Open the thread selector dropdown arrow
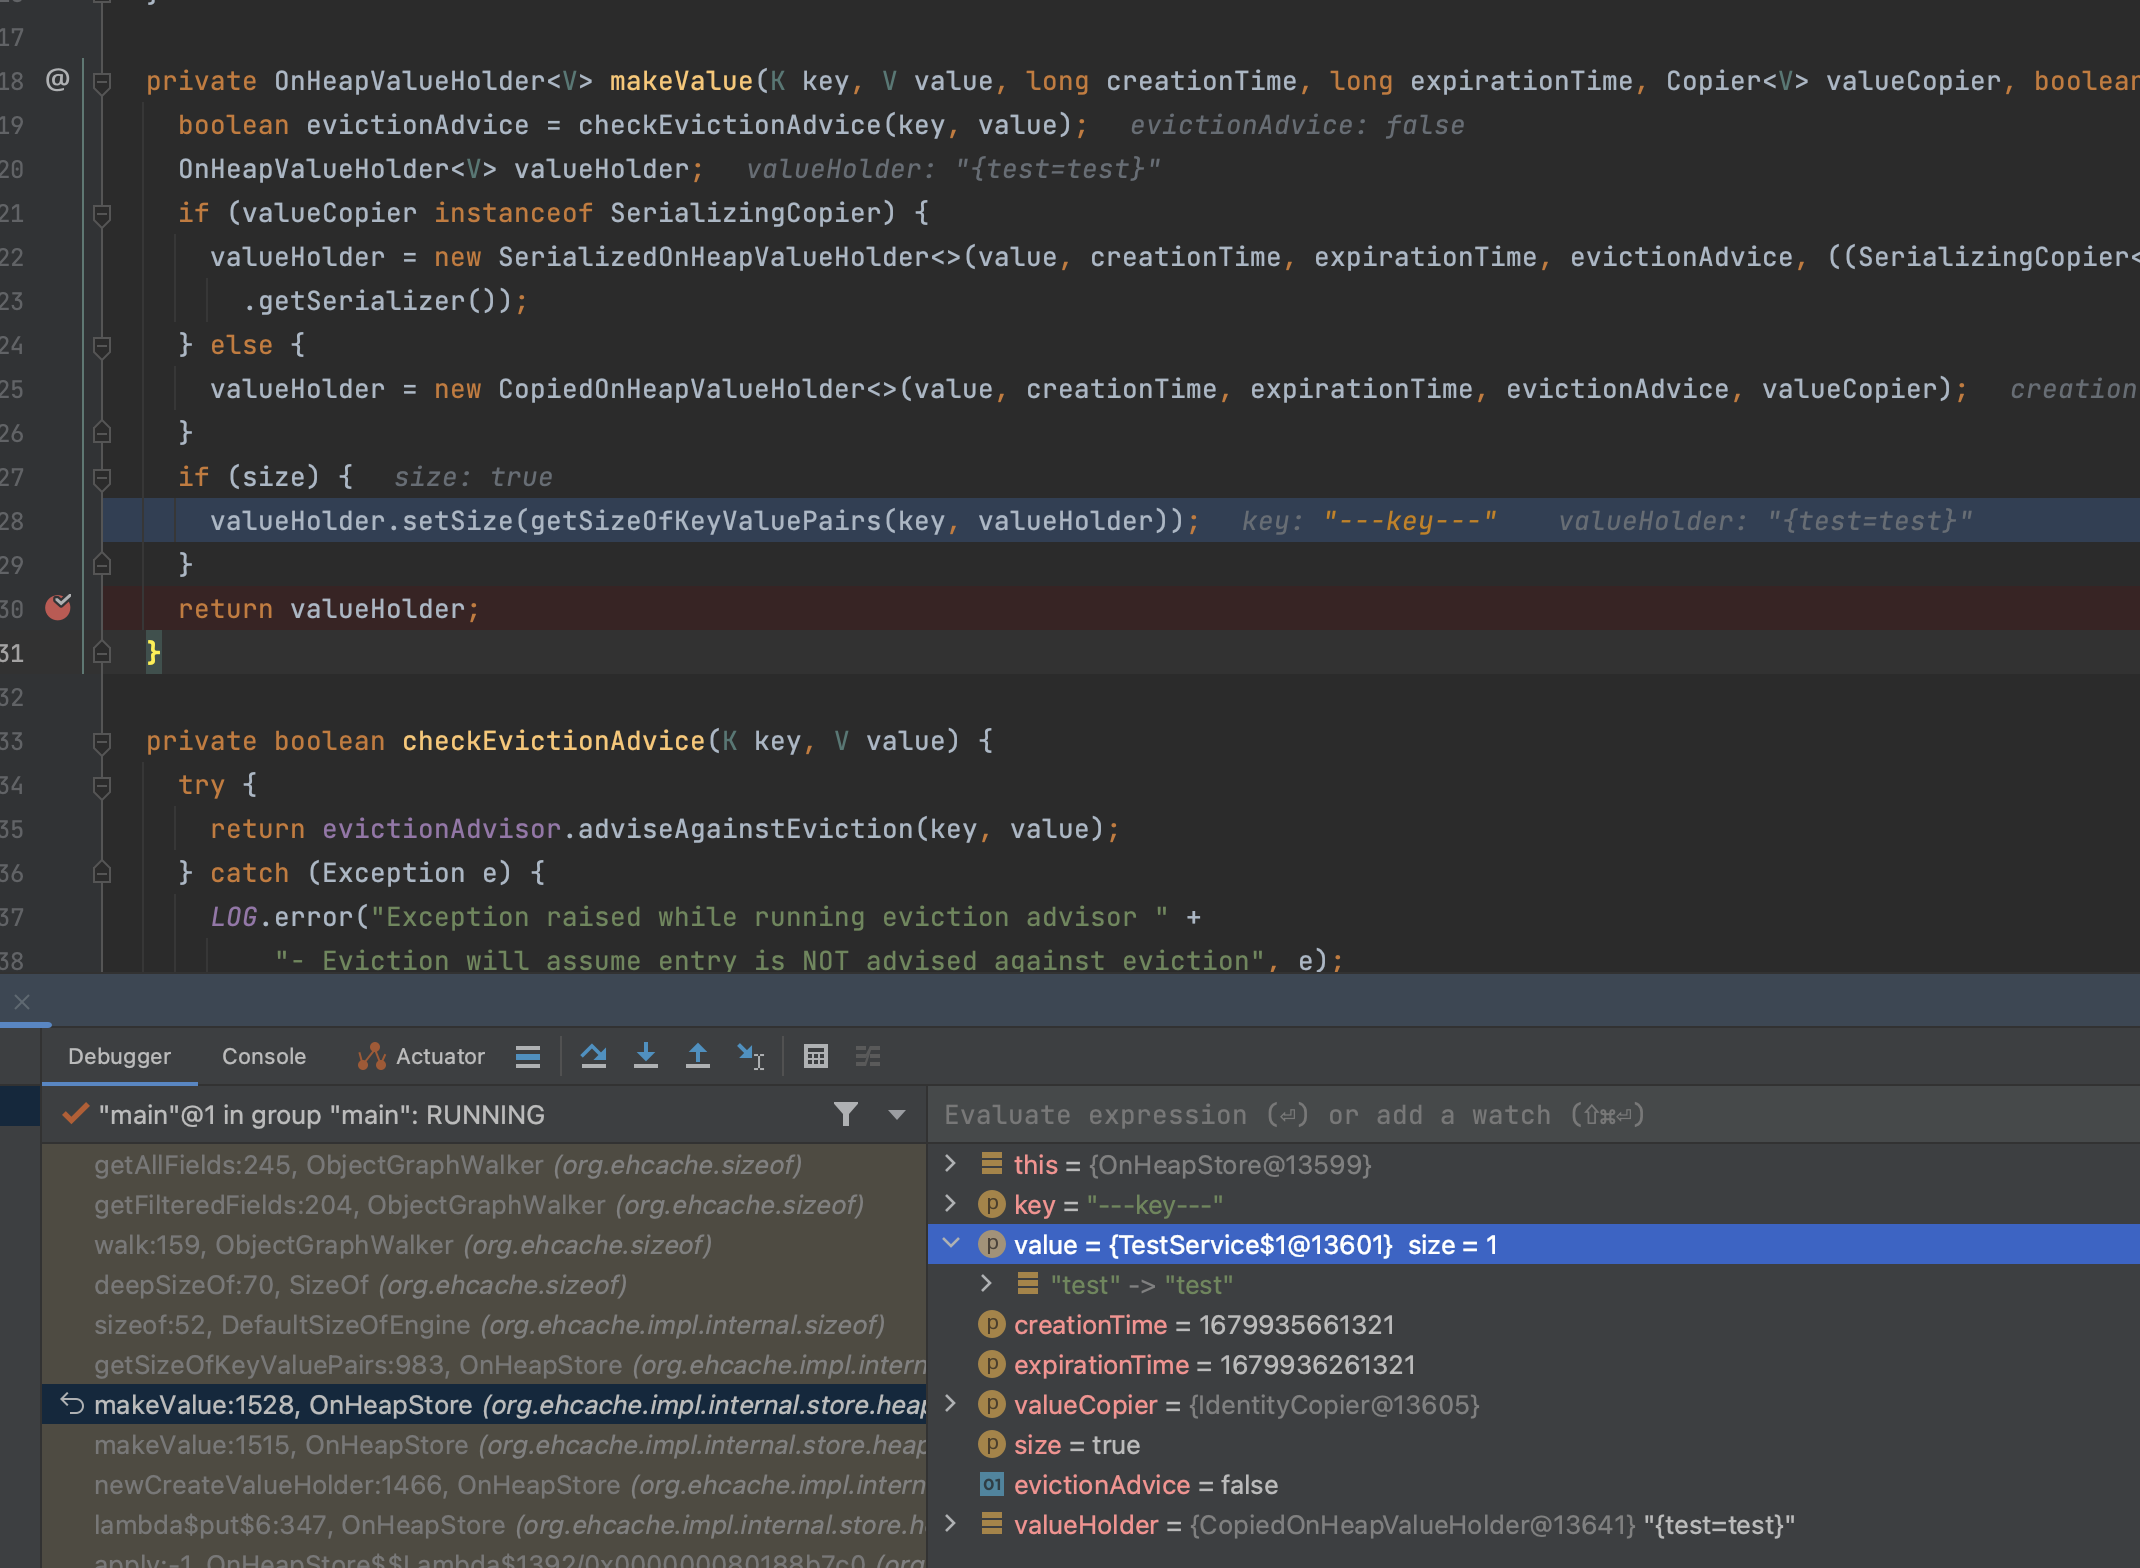2140x1568 pixels. tap(897, 1114)
